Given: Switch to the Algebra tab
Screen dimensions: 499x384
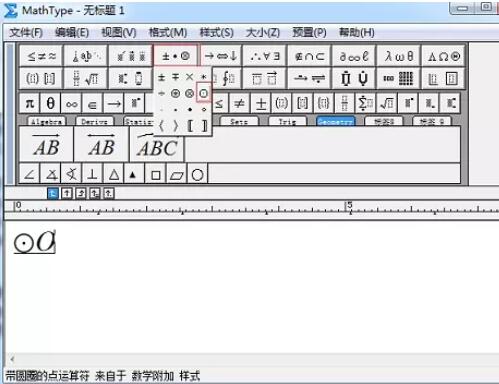Looking at the screenshot, I should pyautogui.click(x=46, y=122).
